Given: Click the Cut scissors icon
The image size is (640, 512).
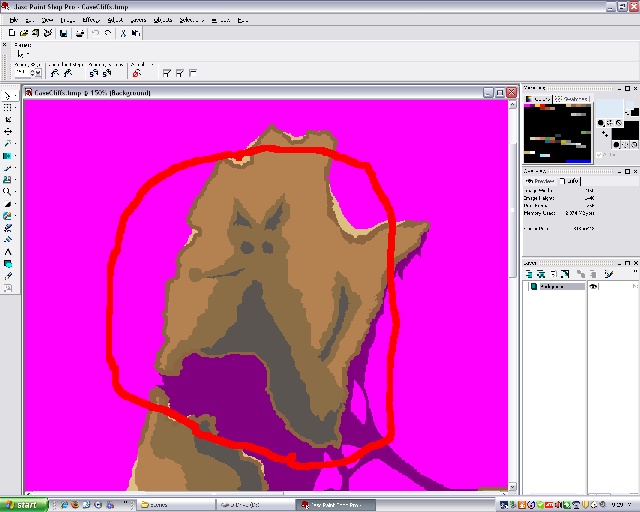Looking at the screenshot, I should pos(123,33).
